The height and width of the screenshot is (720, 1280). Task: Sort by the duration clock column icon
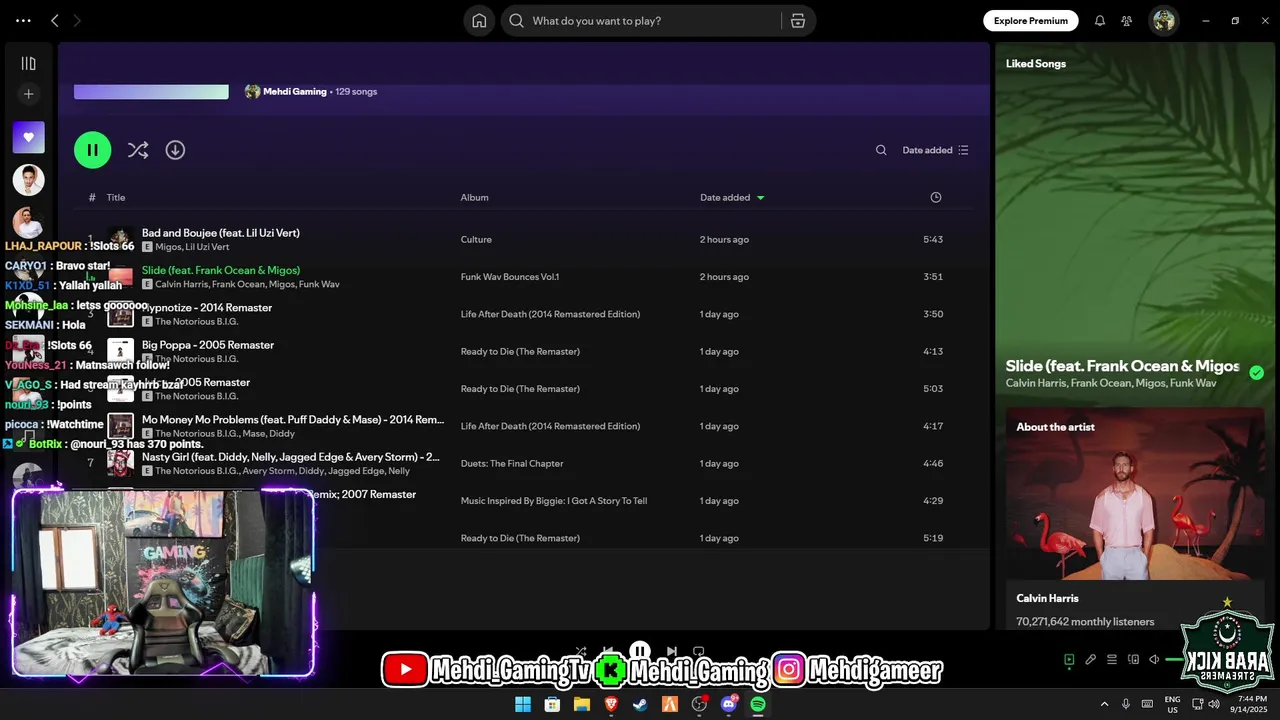tap(936, 197)
